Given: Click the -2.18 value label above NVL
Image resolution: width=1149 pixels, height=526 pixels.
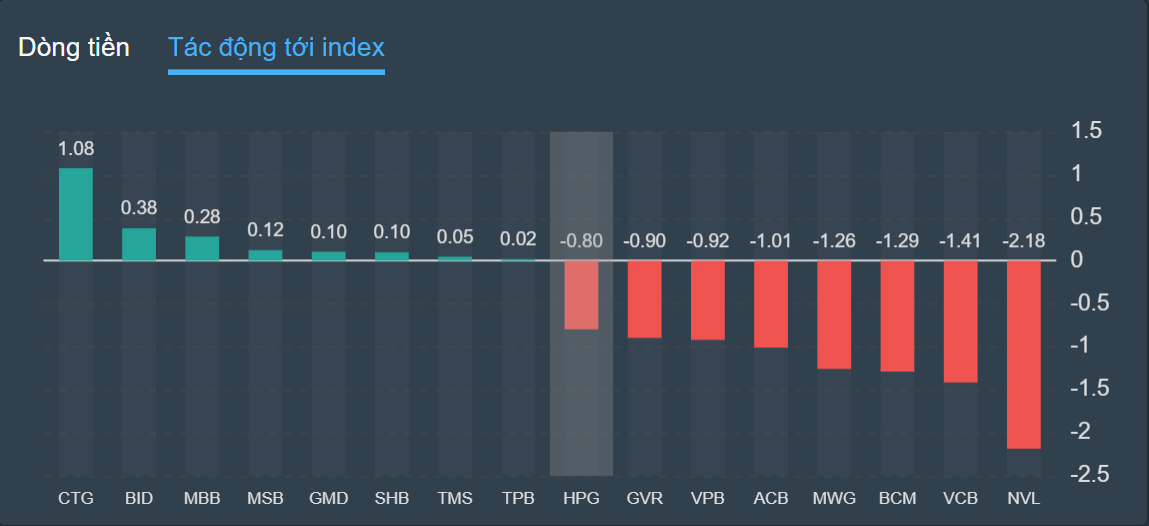Looking at the screenshot, I should pyautogui.click(x=1023, y=241).
